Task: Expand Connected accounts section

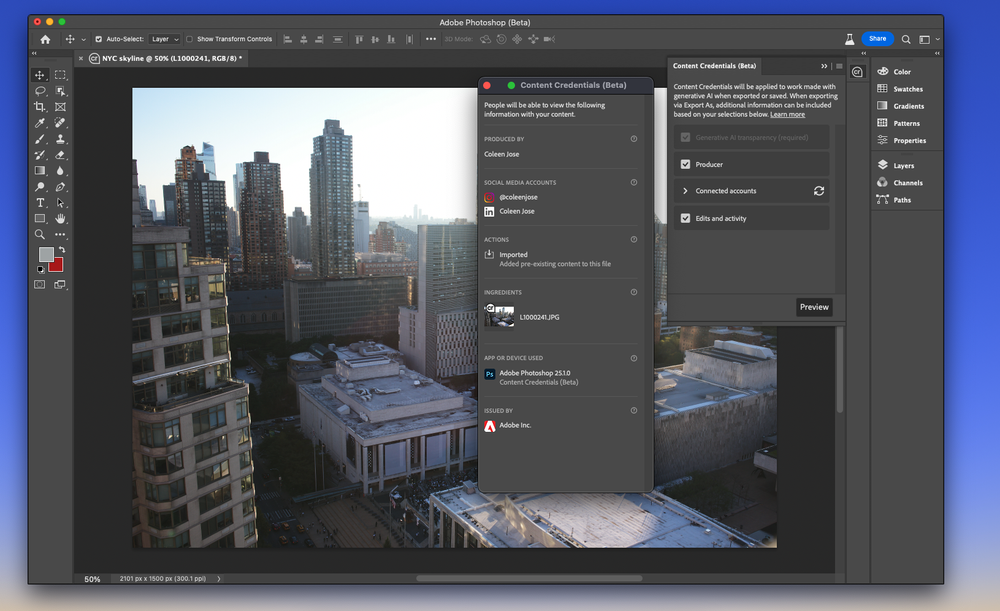Action: pyautogui.click(x=685, y=191)
